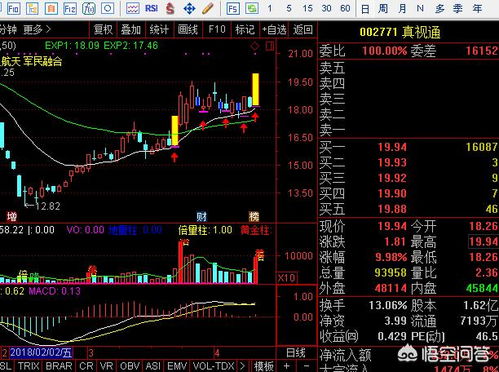Image resolution: width=499 pixels, height=372 pixels.
Task: Expand the 更多 > period options
Action: coord(37,30)
